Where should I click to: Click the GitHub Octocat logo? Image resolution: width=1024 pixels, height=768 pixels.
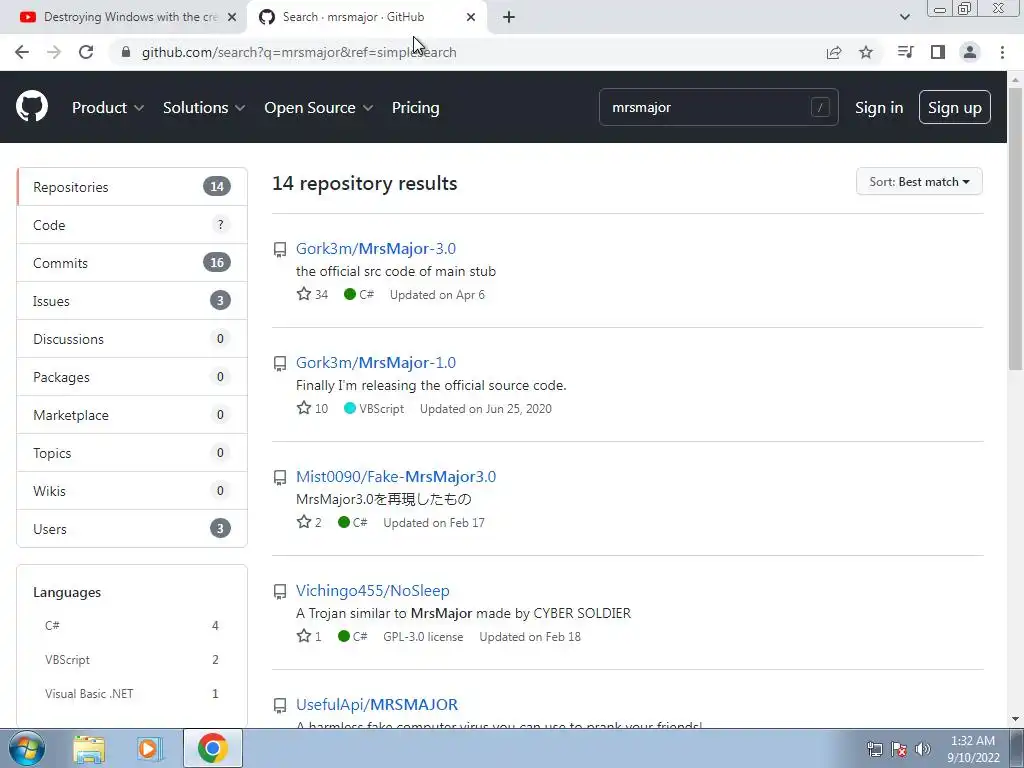pyautogui.click(x=32, y=107)
